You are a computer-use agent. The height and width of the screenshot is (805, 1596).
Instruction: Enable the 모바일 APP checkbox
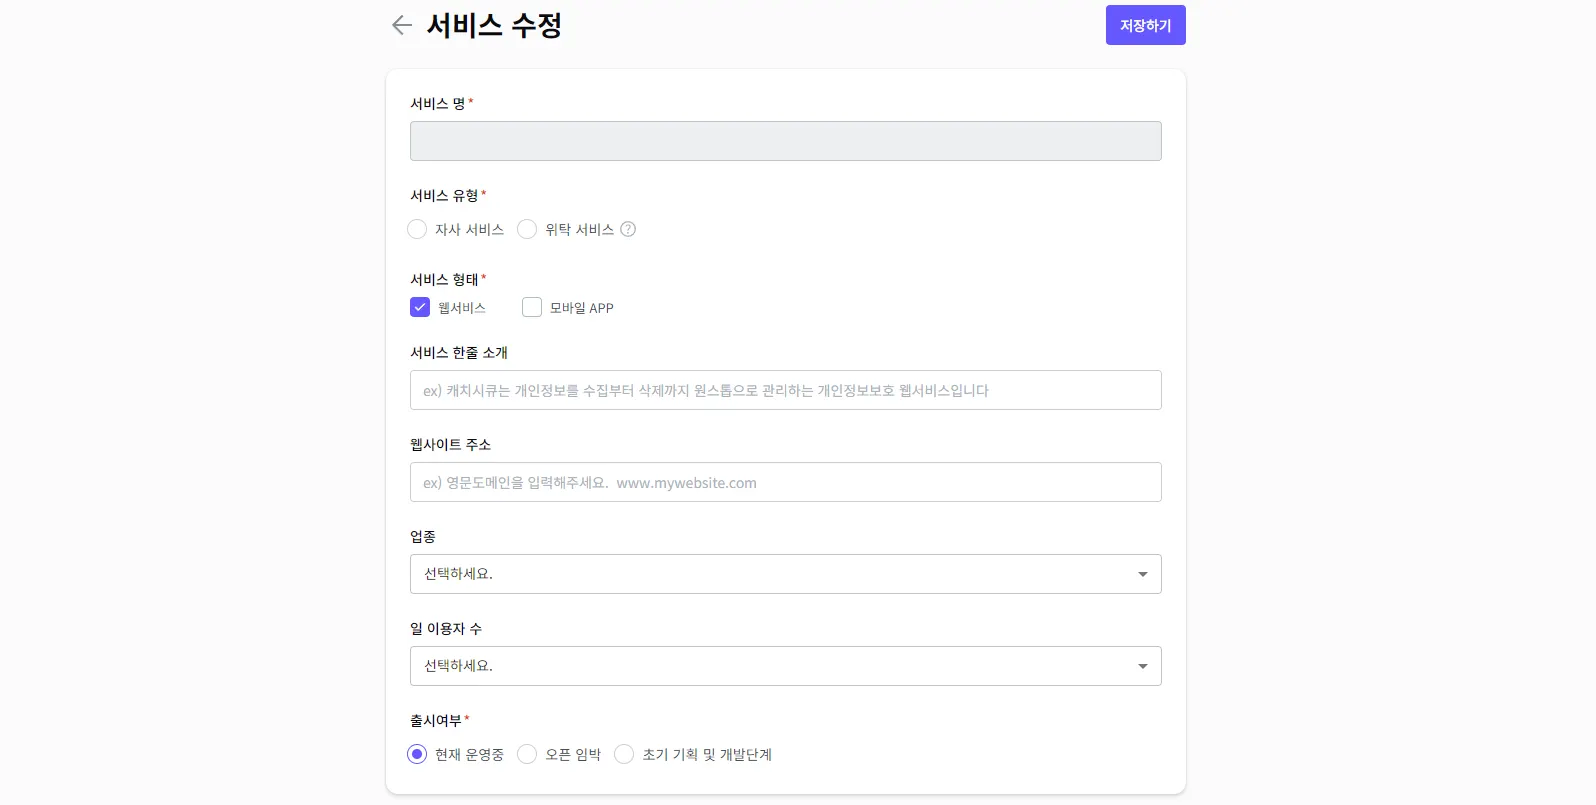click(x=532, y=307)
